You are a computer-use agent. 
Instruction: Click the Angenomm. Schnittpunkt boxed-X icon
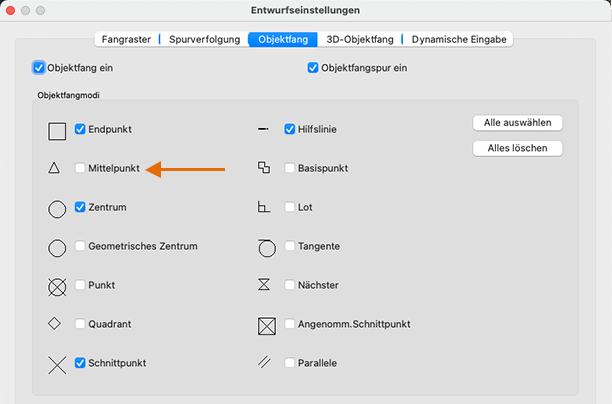tap(266, 325)
